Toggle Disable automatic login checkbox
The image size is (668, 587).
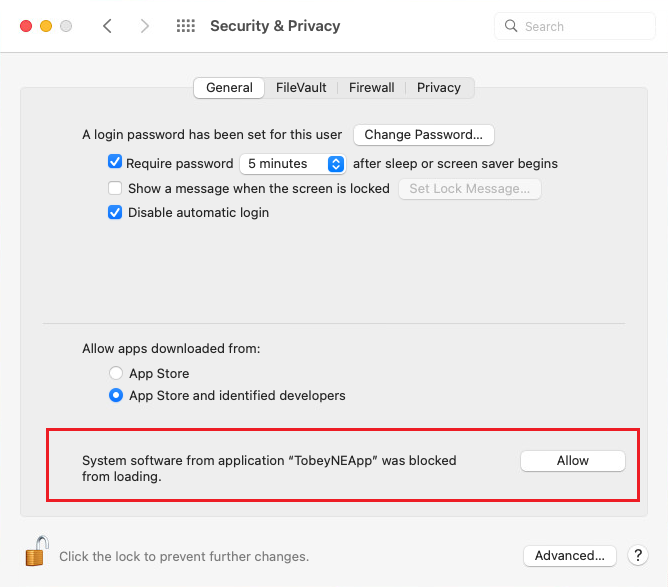point(115,212)
